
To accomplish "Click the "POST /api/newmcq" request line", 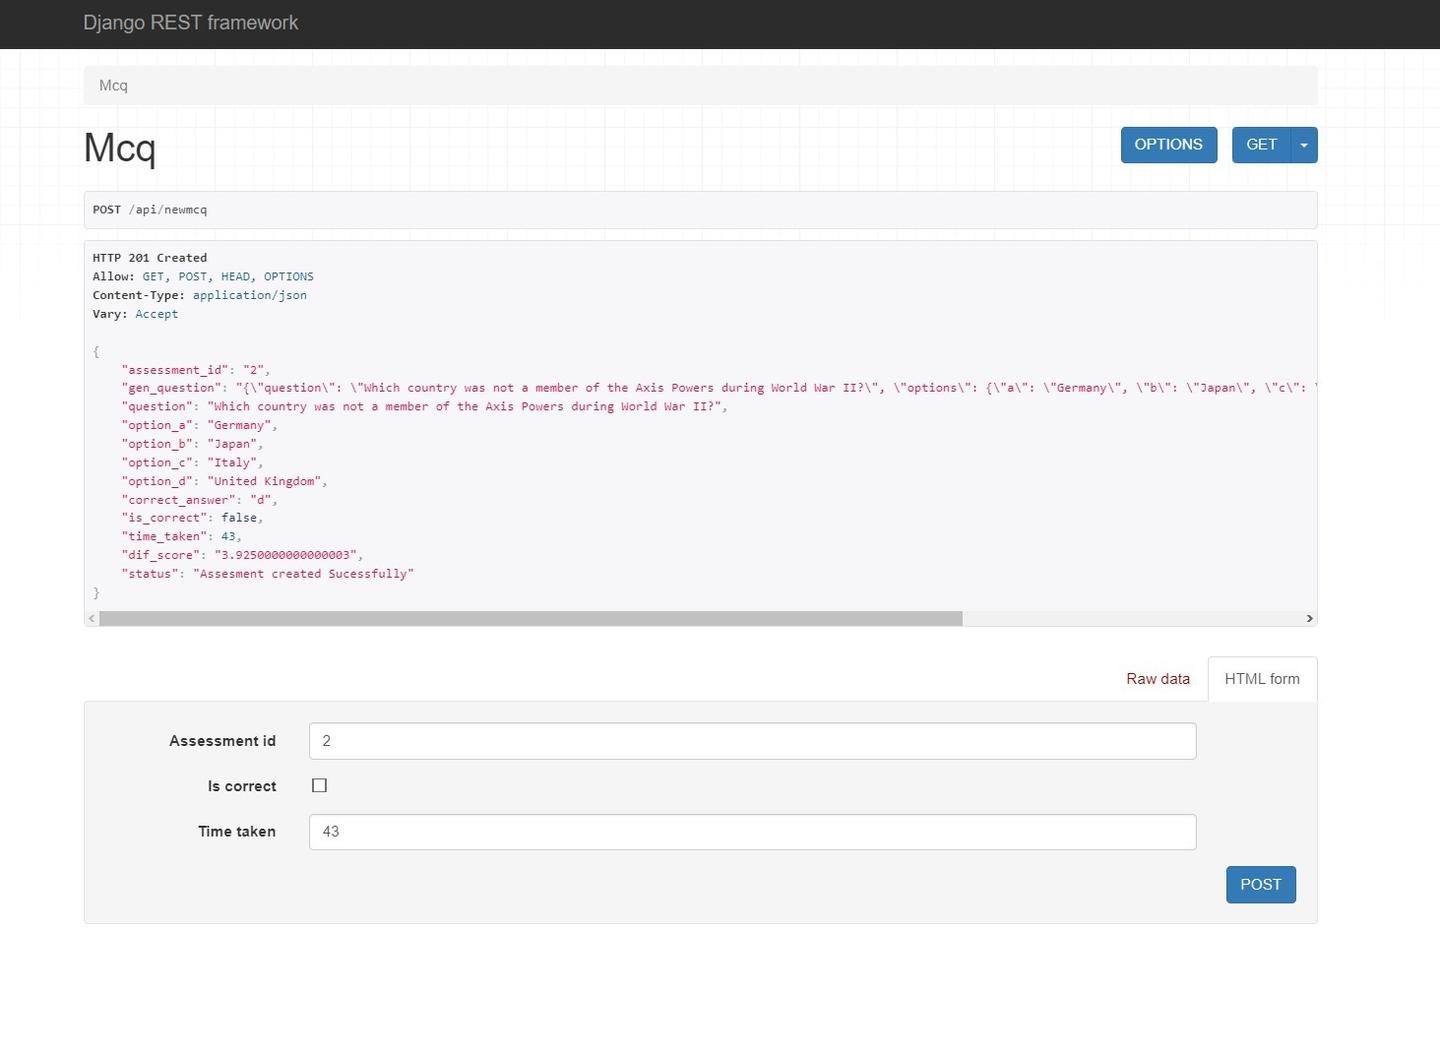I will coord(150,210).
